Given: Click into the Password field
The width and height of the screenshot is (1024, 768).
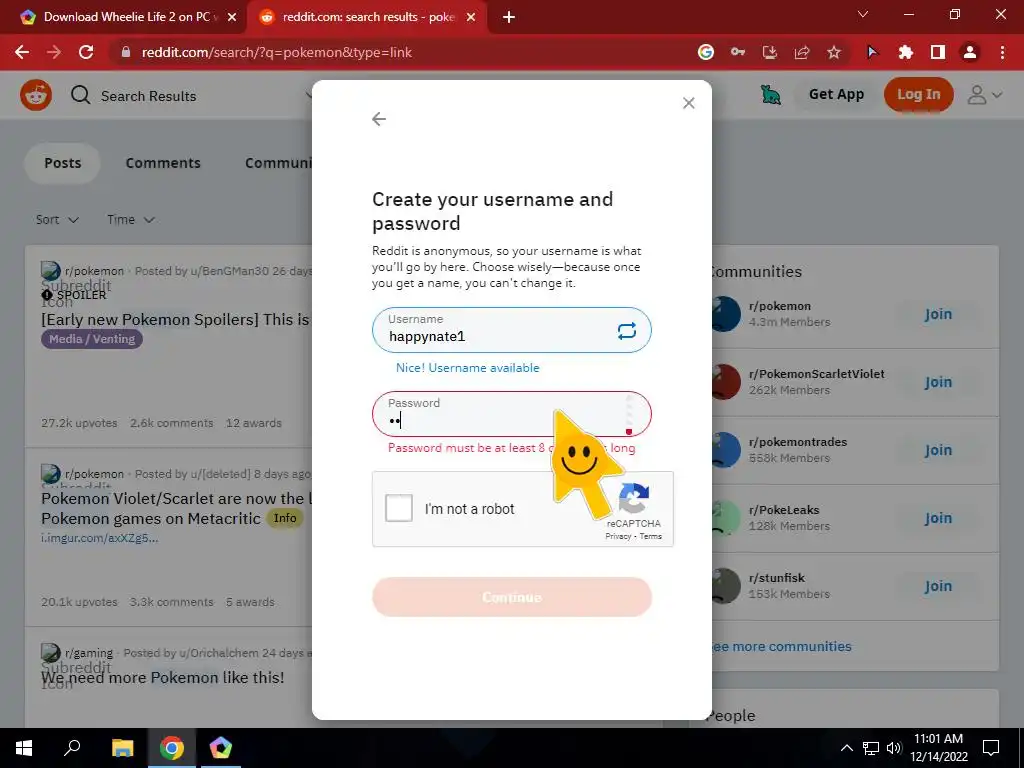Looking at the screenshot, I should point(512,414).
